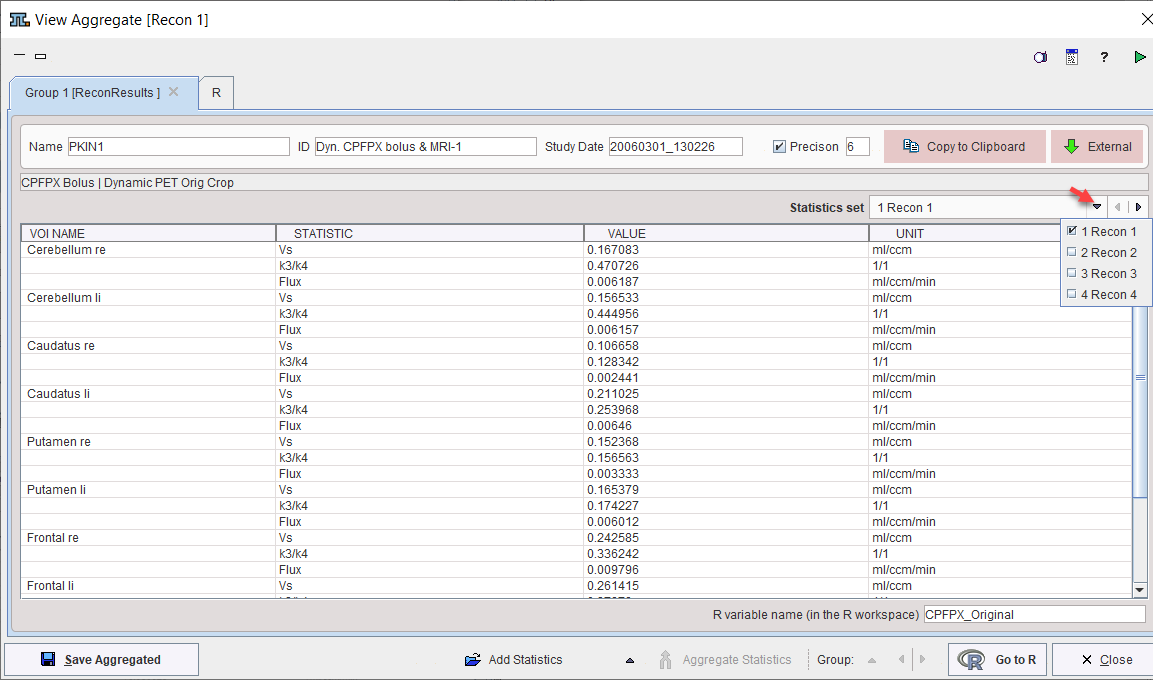Image resolution: width=1153 pixels, height=680 pixels.
Task: Click the VOI NAME column header
Action: 149,233
